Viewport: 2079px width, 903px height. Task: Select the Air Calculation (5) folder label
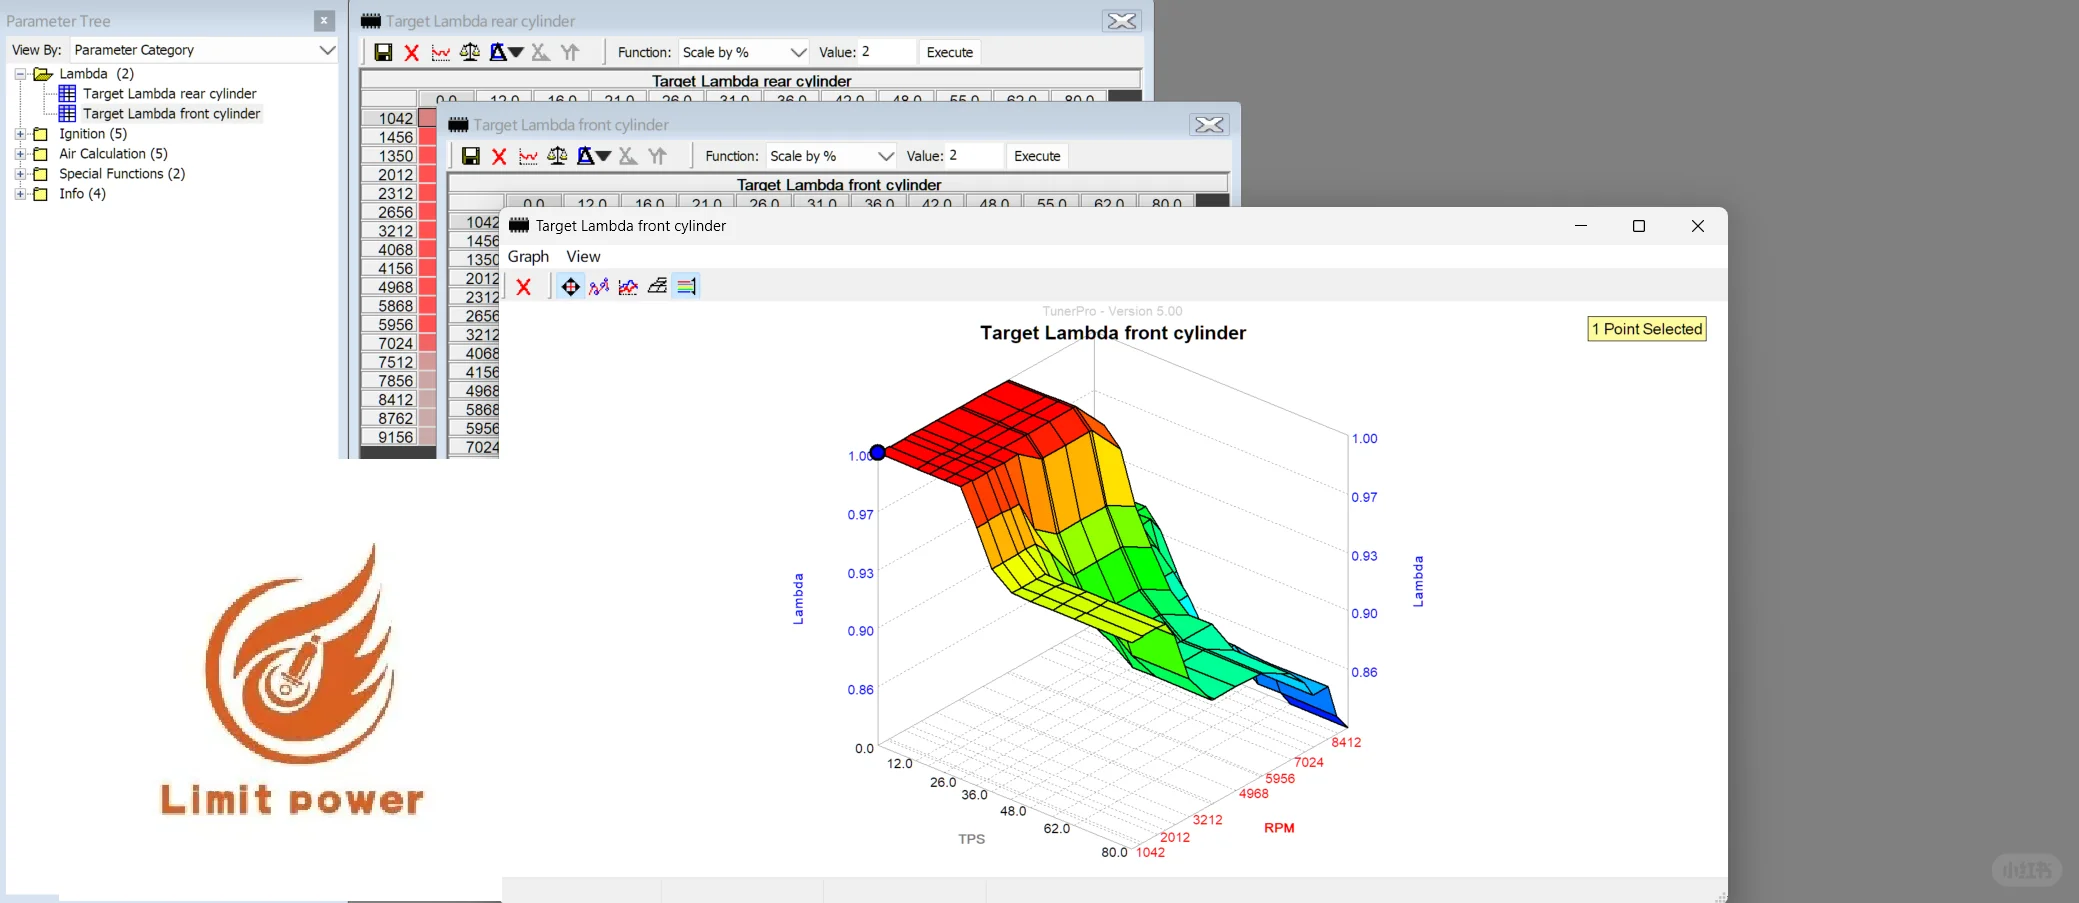[x=113, y=154]
